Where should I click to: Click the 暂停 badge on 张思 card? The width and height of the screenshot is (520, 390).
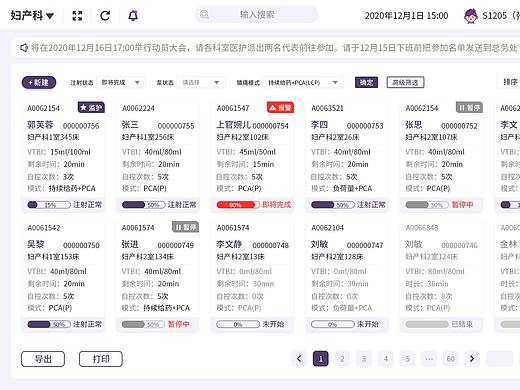tap(469, 107)
